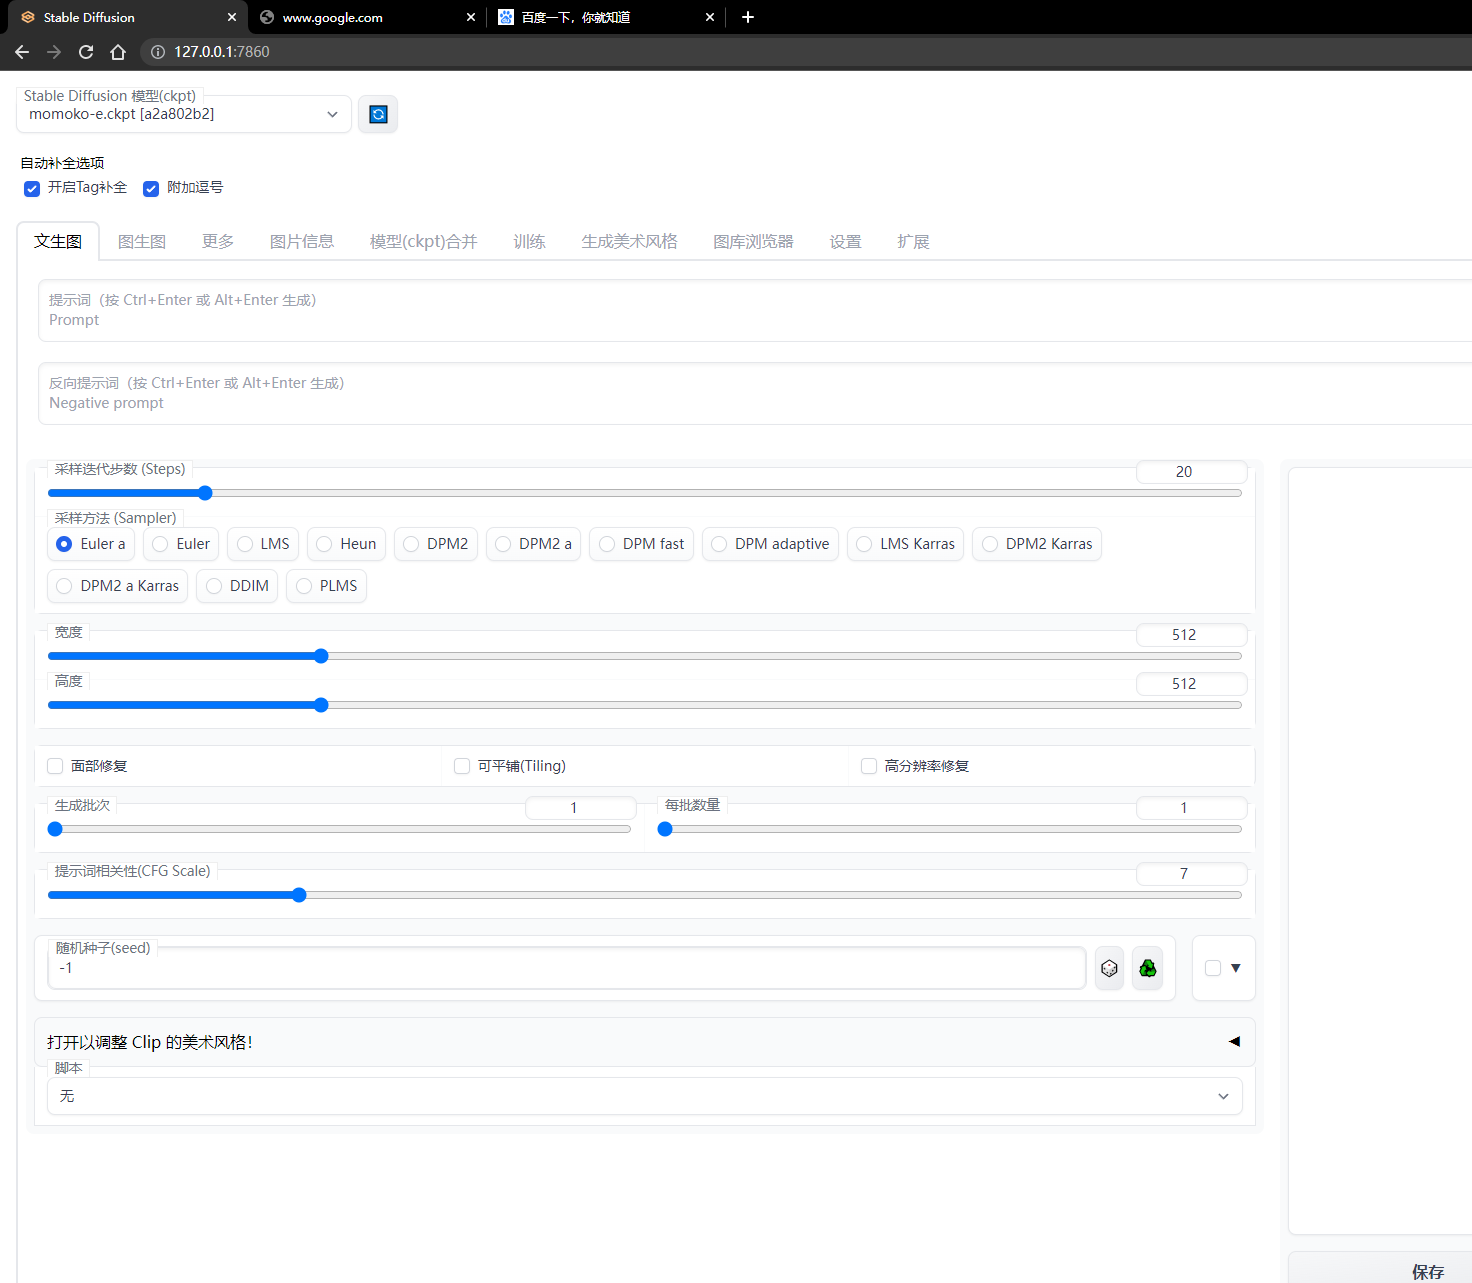Click the recycle icon to reuse last seed
Image resolution: width=1472 pixels, height=1283 pixels.
point(1147,967)
